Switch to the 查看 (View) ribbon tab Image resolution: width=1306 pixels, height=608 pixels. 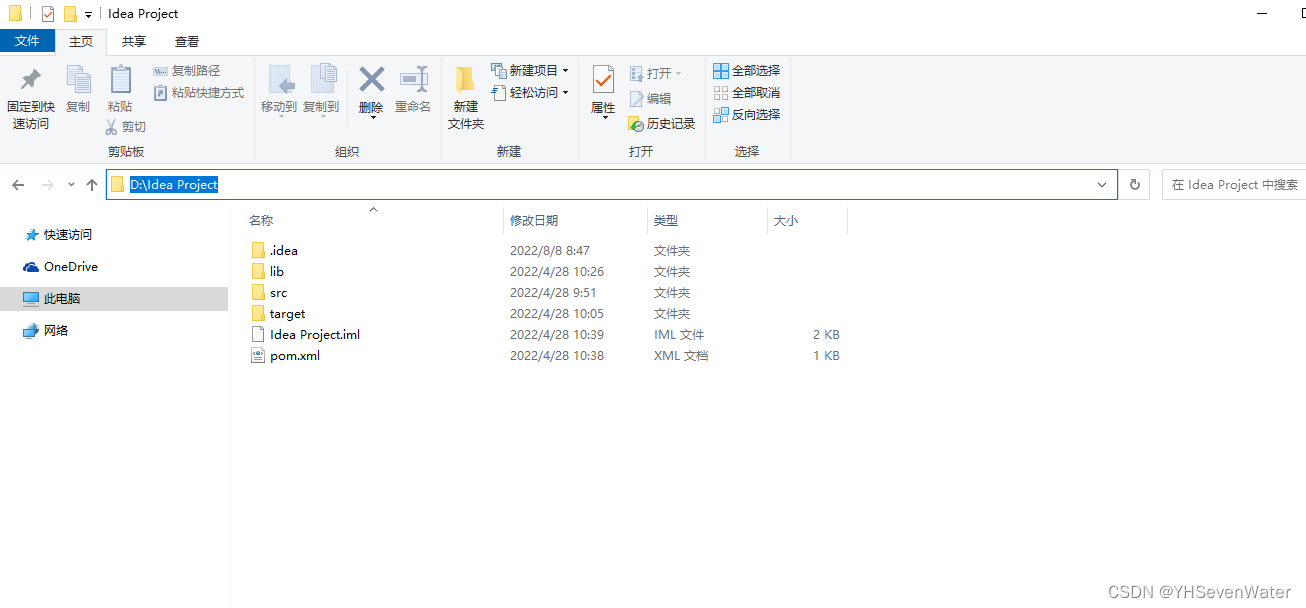coord(186,41)
